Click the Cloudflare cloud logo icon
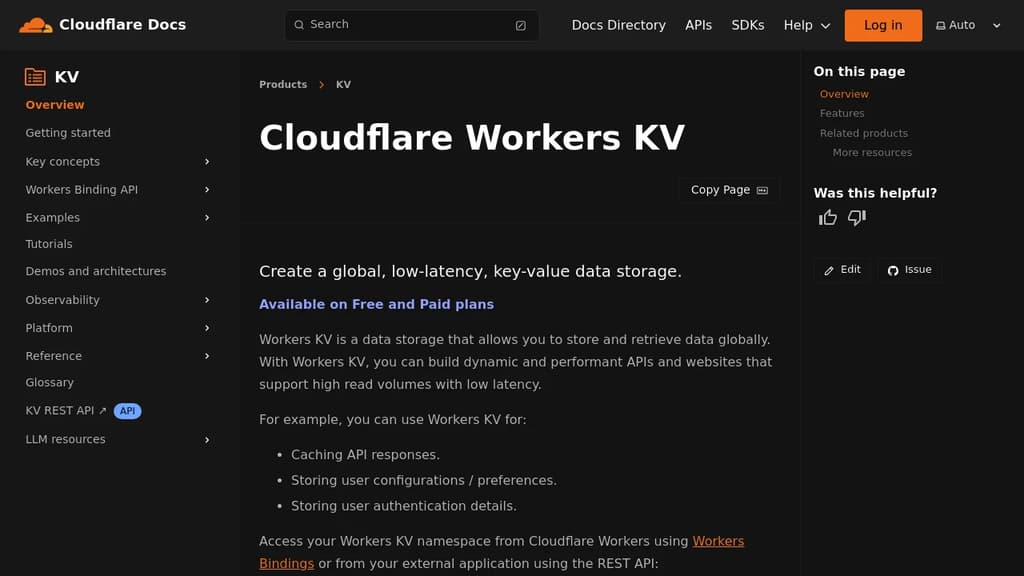Viewport: 1024px width, 576px height. 36,25
